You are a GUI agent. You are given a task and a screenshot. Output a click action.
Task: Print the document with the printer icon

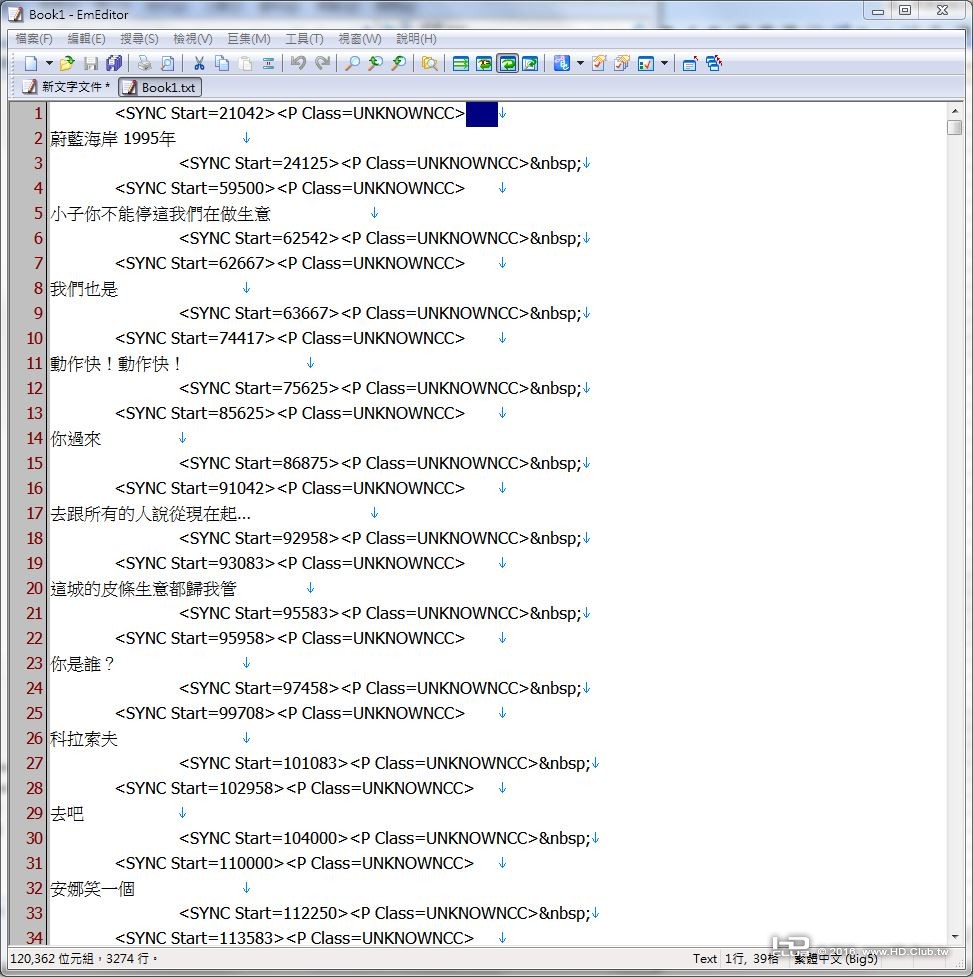click(145, 63)
